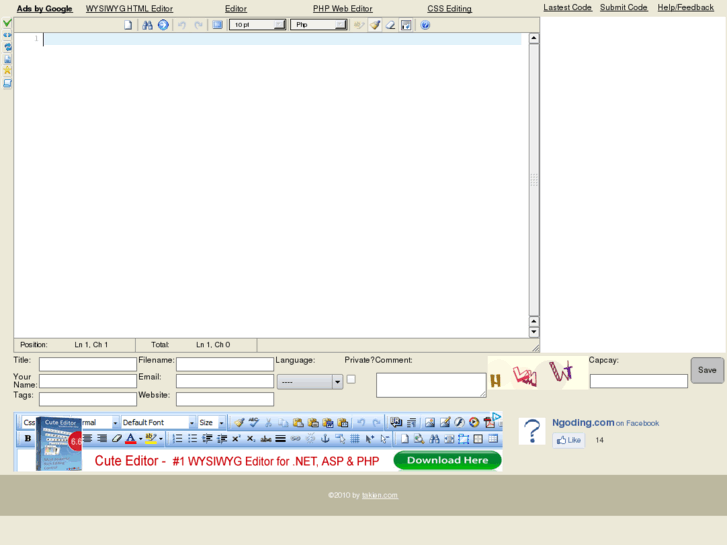Click the new document icon in editor toolbar
The width and height of the screenshot is (727, 545).
coord(128,25)
